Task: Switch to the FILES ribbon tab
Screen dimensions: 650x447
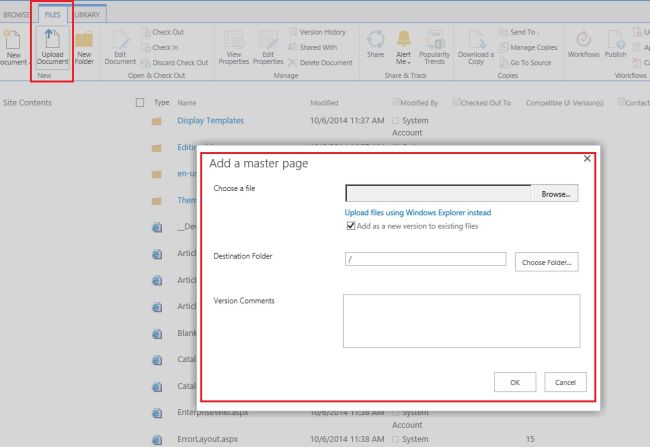Action: pyautogui.click(x=53, y=15)
